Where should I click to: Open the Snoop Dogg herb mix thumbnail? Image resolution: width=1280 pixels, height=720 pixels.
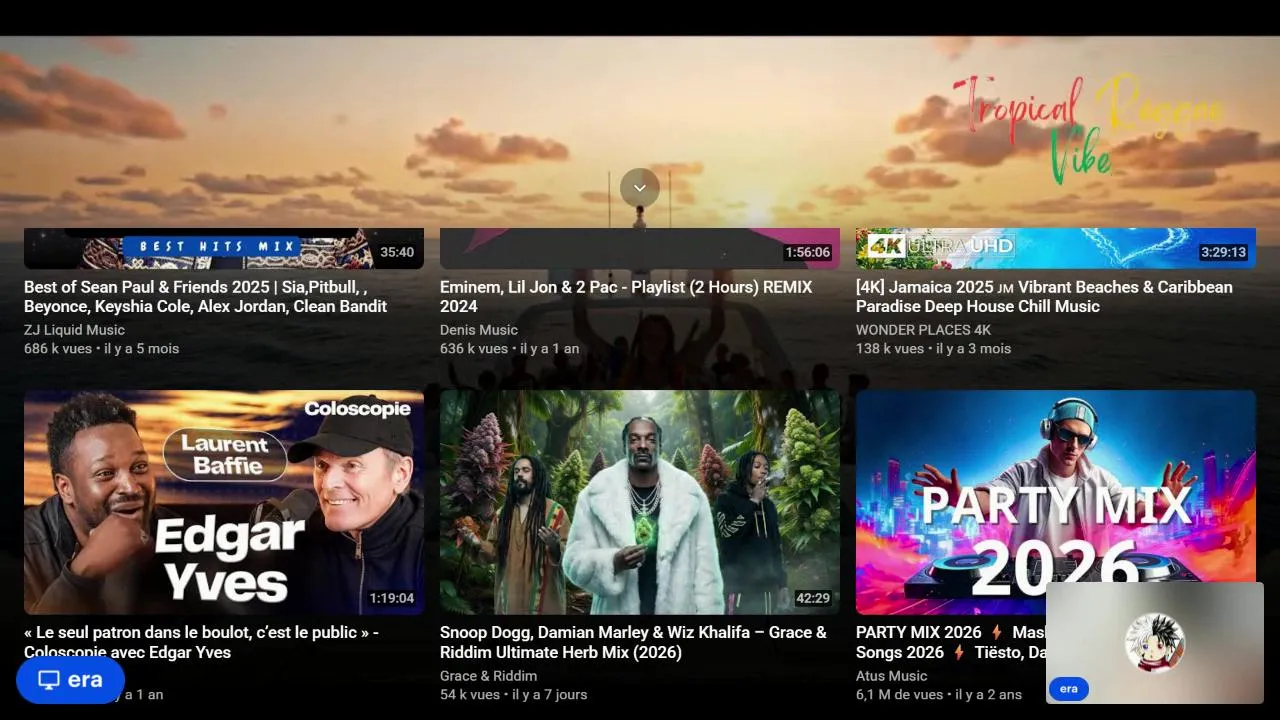click(640, 502)
